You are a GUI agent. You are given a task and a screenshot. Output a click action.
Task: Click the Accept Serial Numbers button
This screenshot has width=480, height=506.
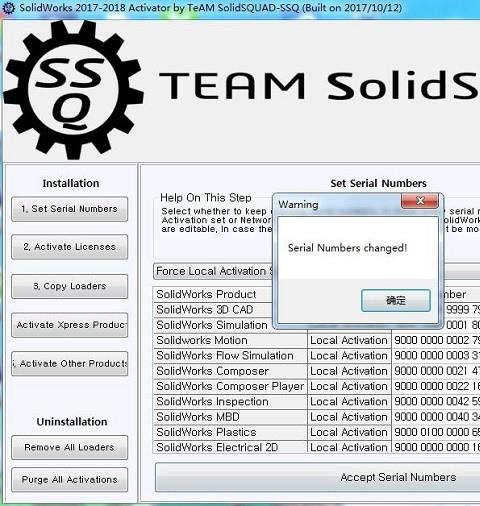coord(317,477)
